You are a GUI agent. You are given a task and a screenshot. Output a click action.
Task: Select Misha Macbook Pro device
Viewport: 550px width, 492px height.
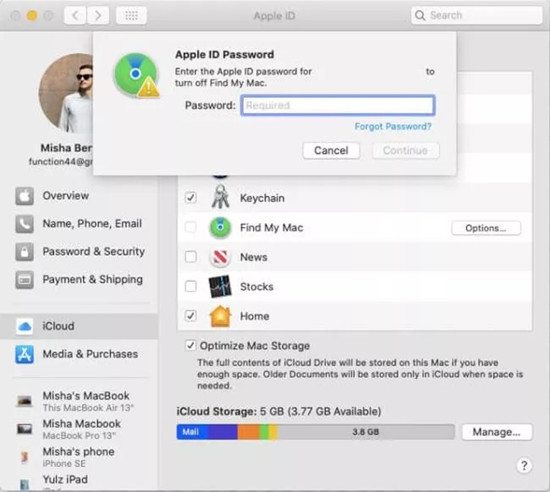[x=80, y=429]
